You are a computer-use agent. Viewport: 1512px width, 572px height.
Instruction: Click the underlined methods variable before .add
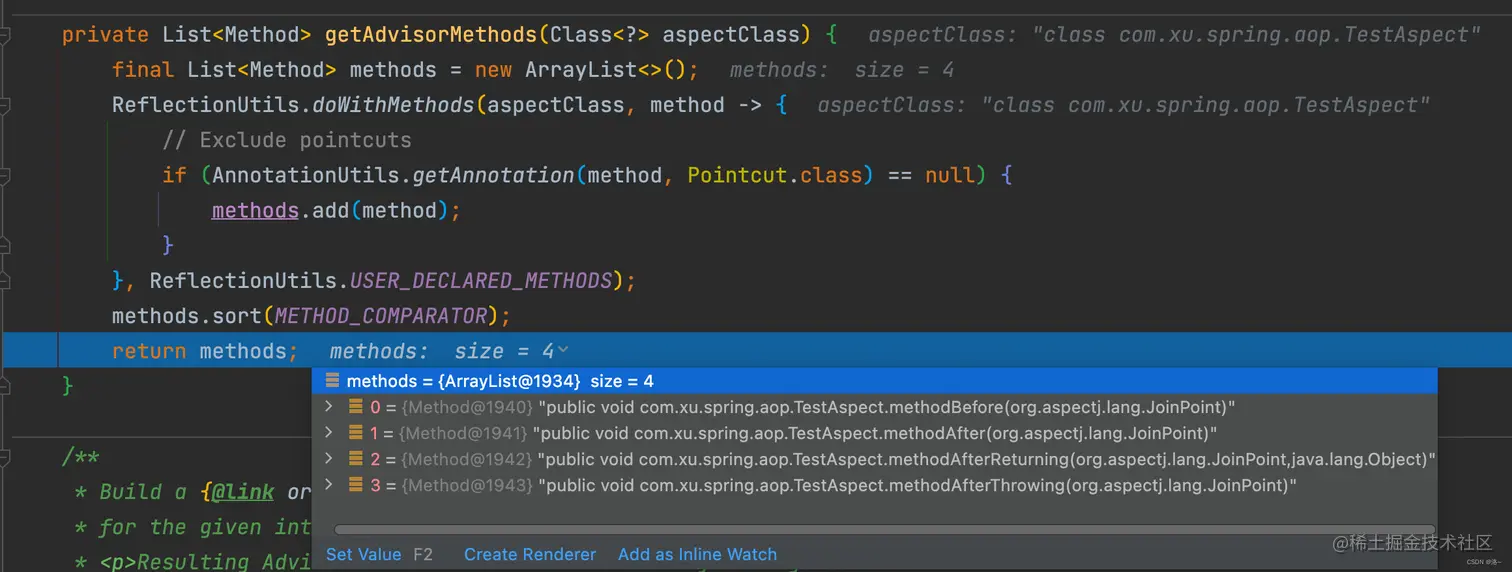(255, 210)
